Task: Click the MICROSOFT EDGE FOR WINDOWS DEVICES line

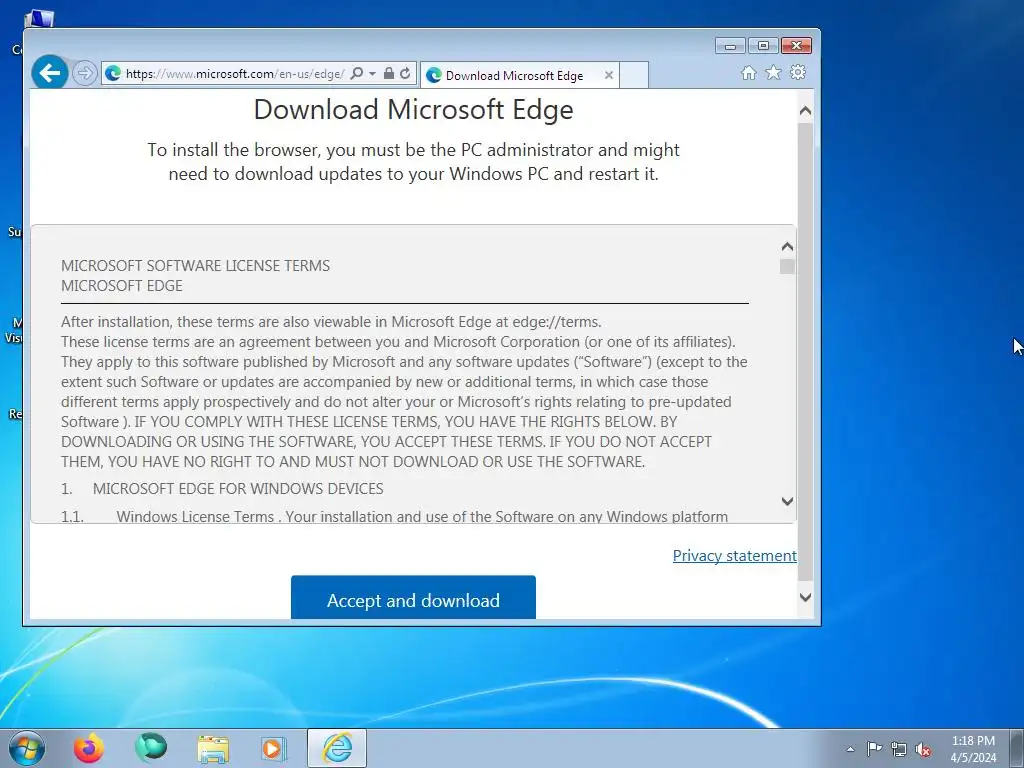Action: pos(238,488)
